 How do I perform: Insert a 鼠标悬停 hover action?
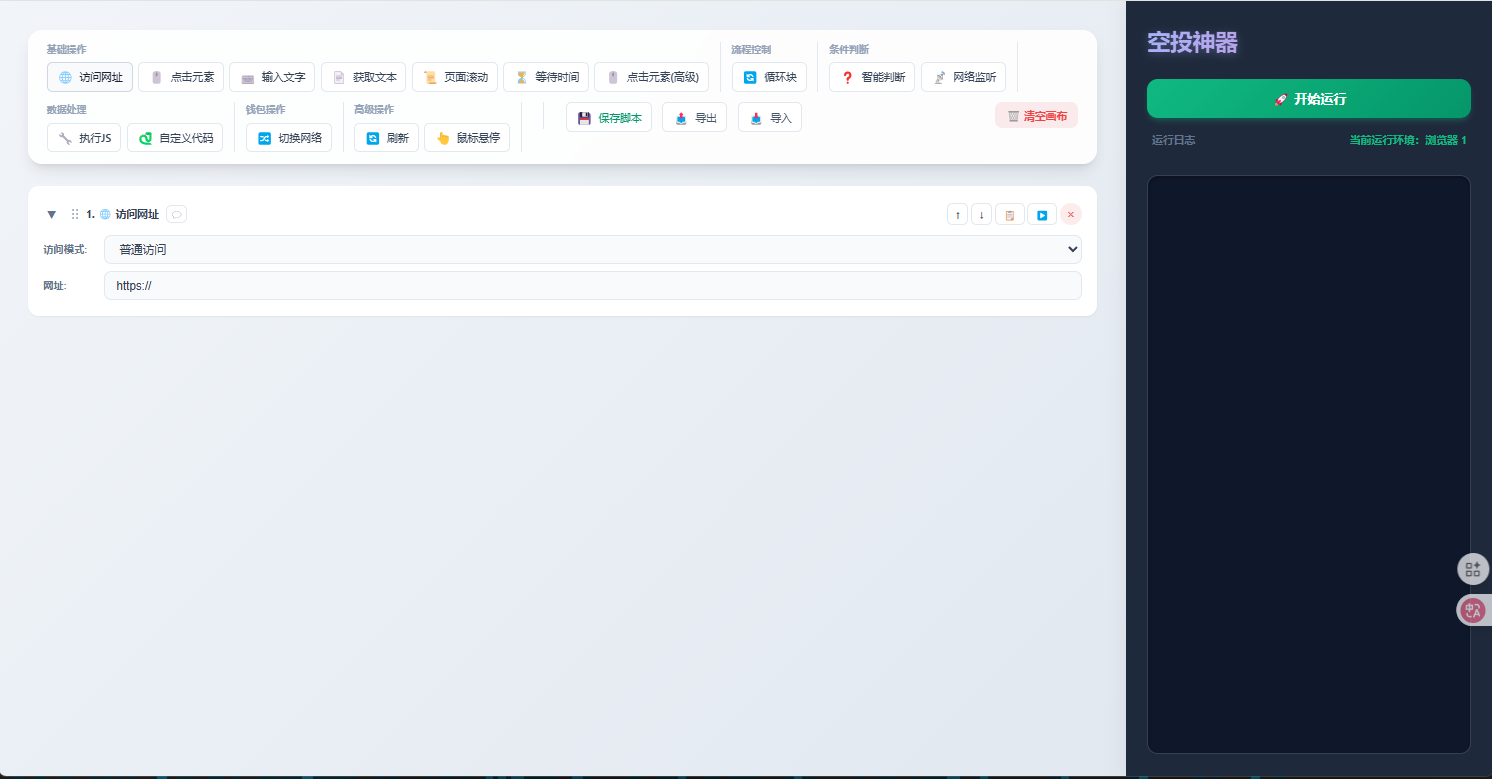(467, 138)
